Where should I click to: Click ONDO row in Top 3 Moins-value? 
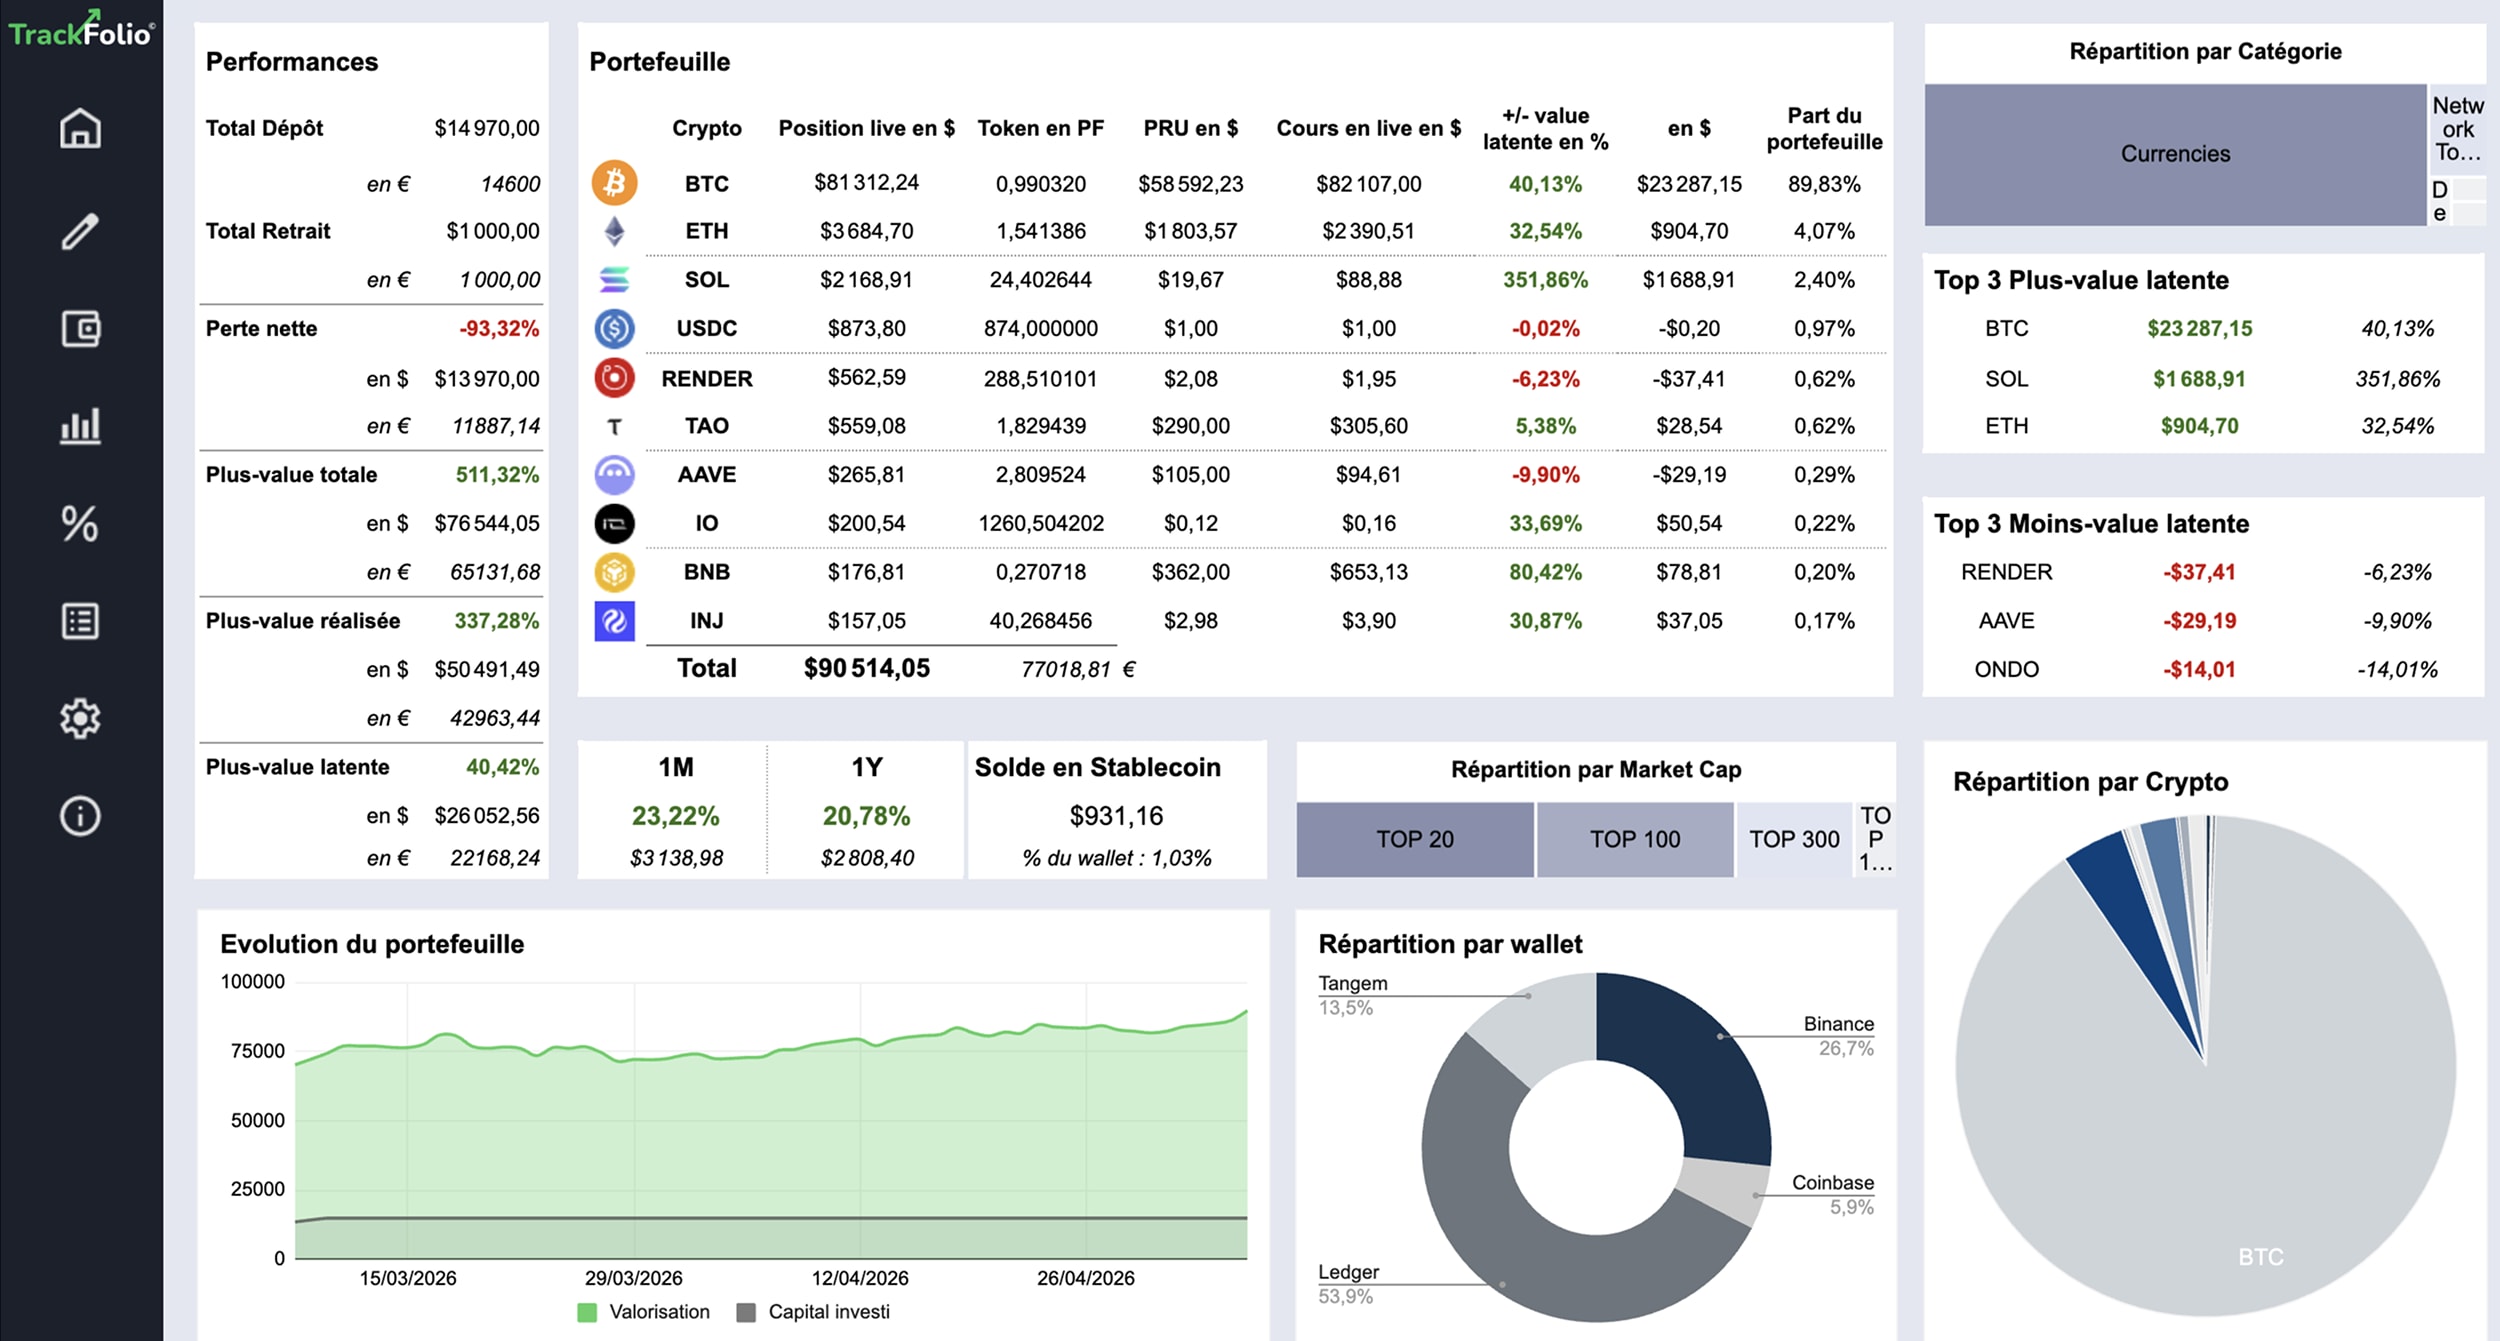coord(2204,669)
